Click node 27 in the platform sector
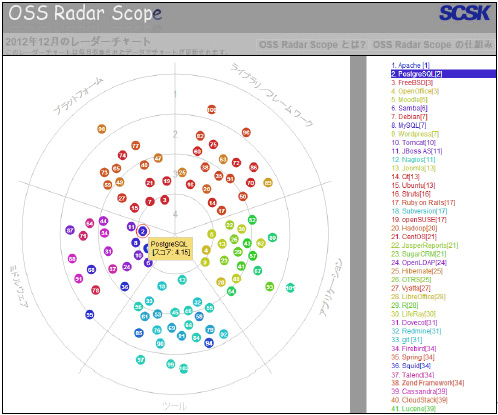This screenshot has width=498, height=415. point(122,198)
